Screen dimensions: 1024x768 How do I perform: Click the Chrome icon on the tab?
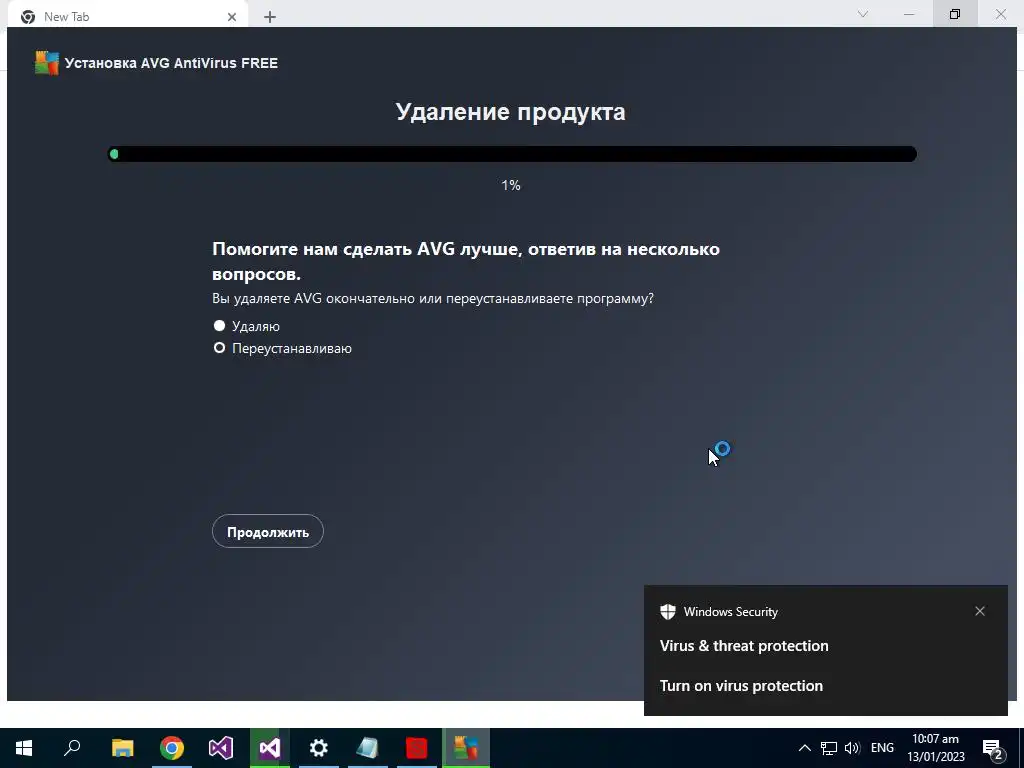(28, 17)
